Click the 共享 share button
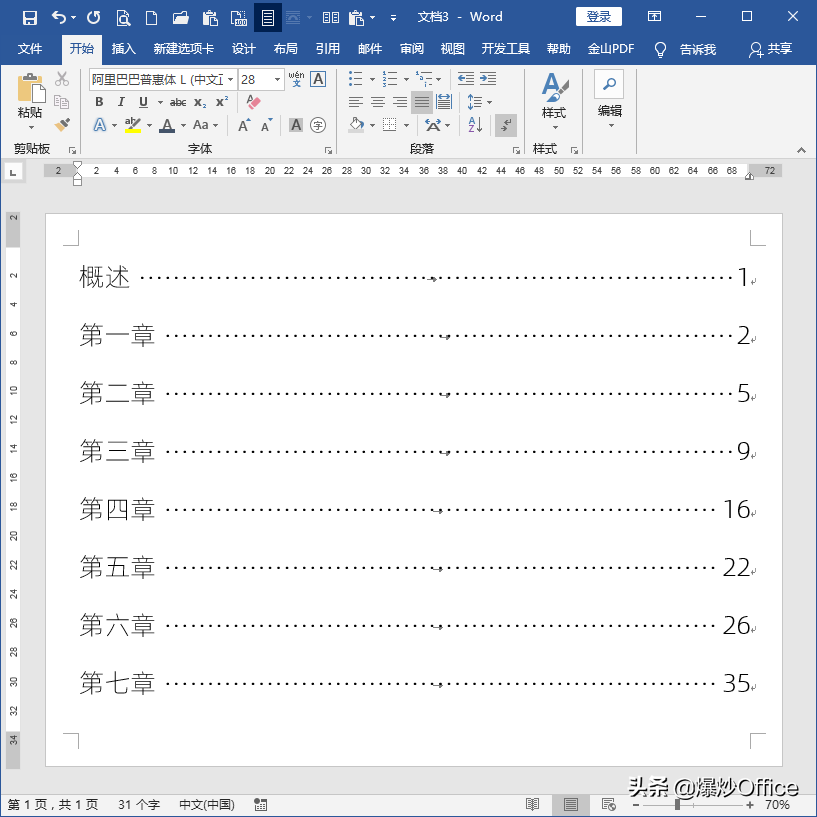The width and height of the screenshot is (817, 817). coord(771,49)
